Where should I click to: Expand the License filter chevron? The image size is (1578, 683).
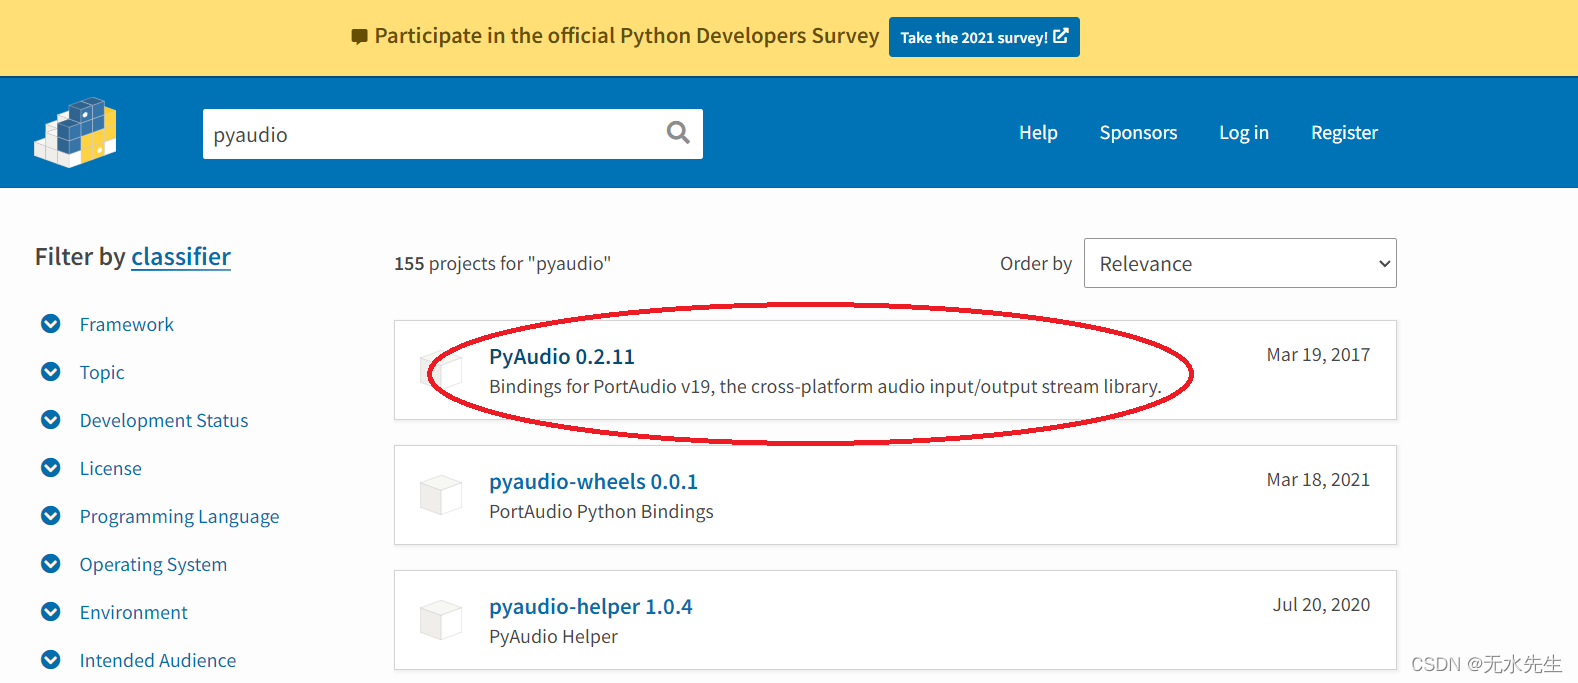coord(51,468)
